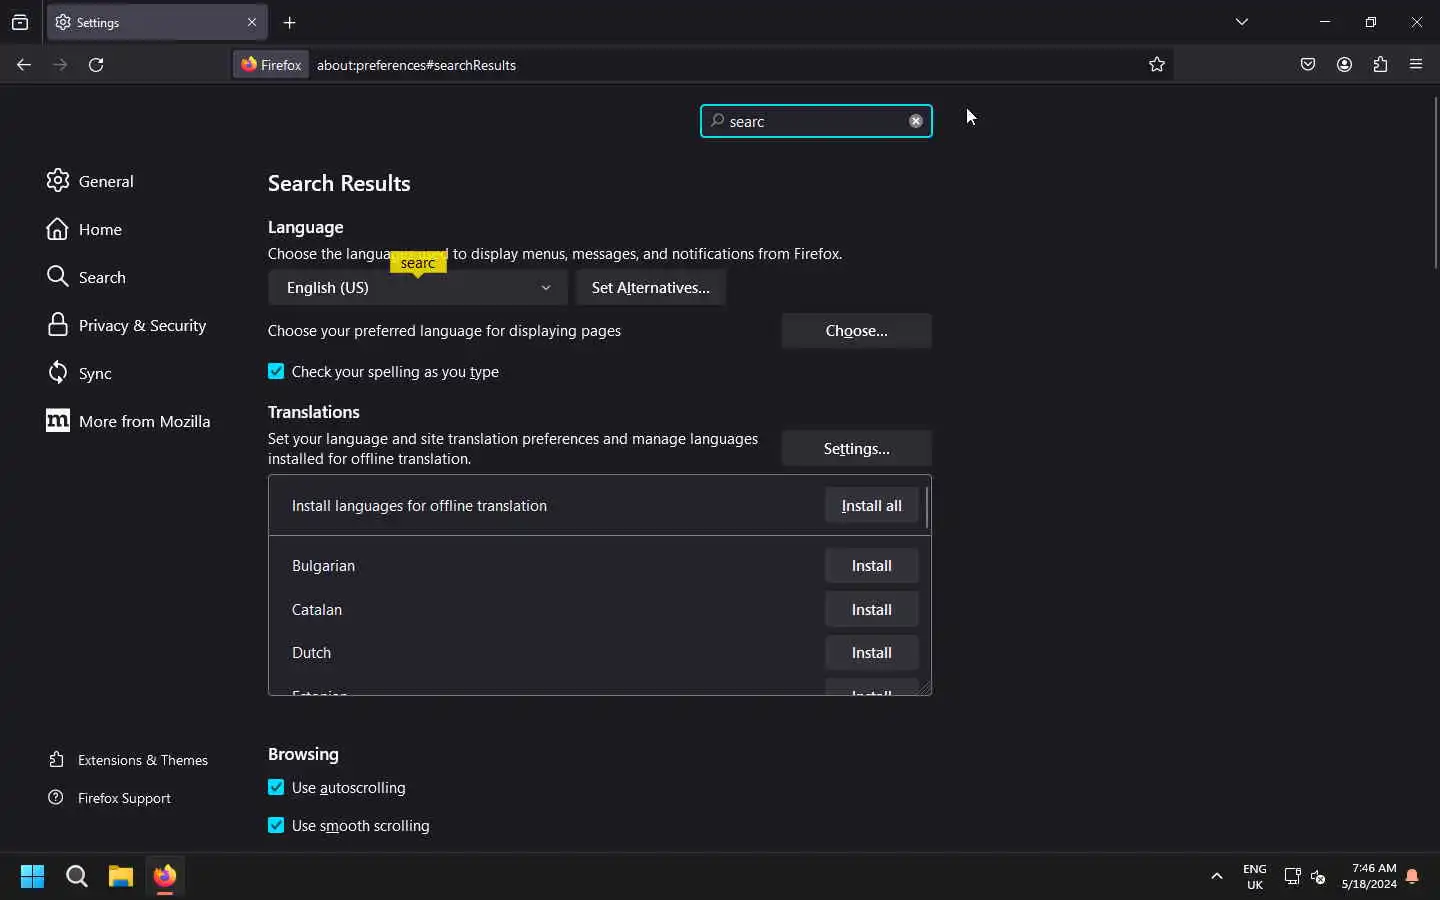The width and height of the screenshot is (1440, 900).
Task: Disable Use autoscrolling checkbox
Action: 276,788
